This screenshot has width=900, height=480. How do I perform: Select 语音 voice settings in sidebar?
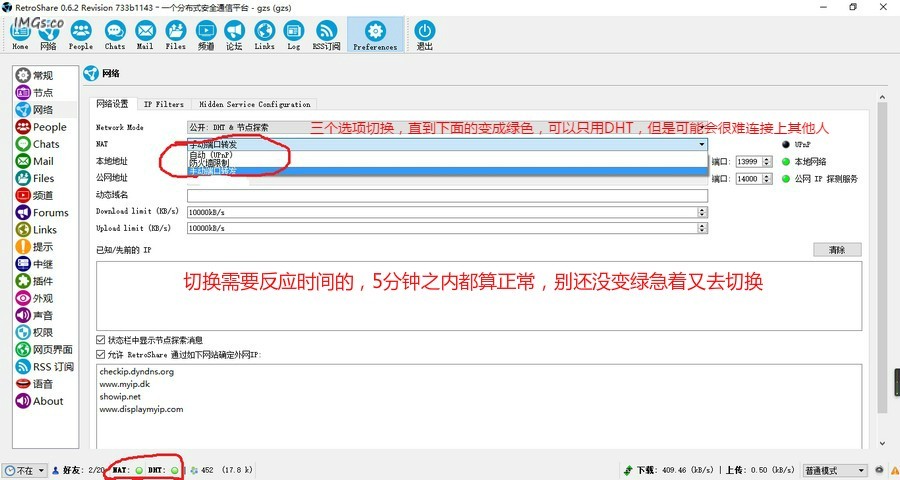pos(34,384)
